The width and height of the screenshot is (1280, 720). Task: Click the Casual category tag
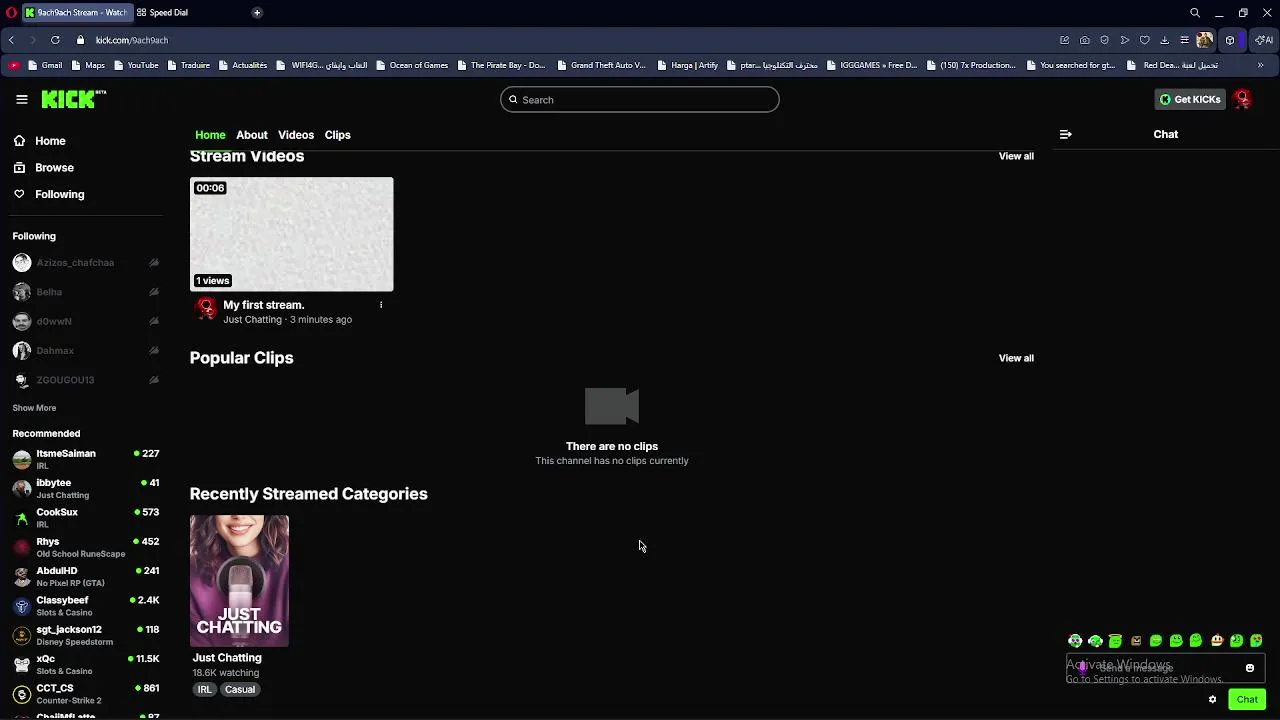pyautogui.click(x=240, y=689)
